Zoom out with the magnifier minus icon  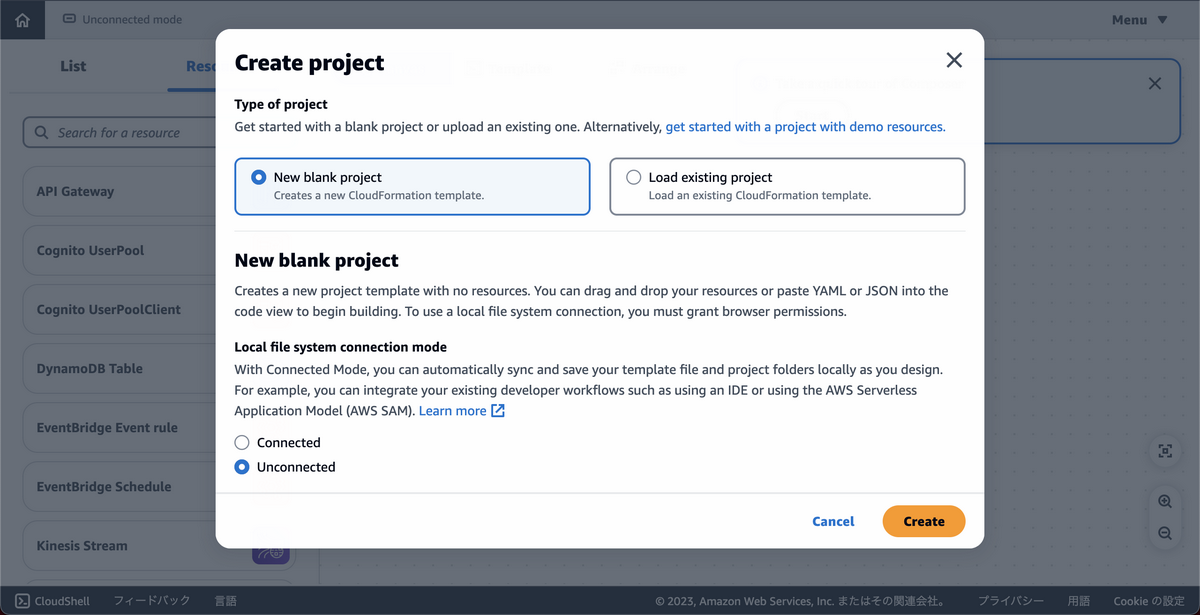click(1165, 534)
